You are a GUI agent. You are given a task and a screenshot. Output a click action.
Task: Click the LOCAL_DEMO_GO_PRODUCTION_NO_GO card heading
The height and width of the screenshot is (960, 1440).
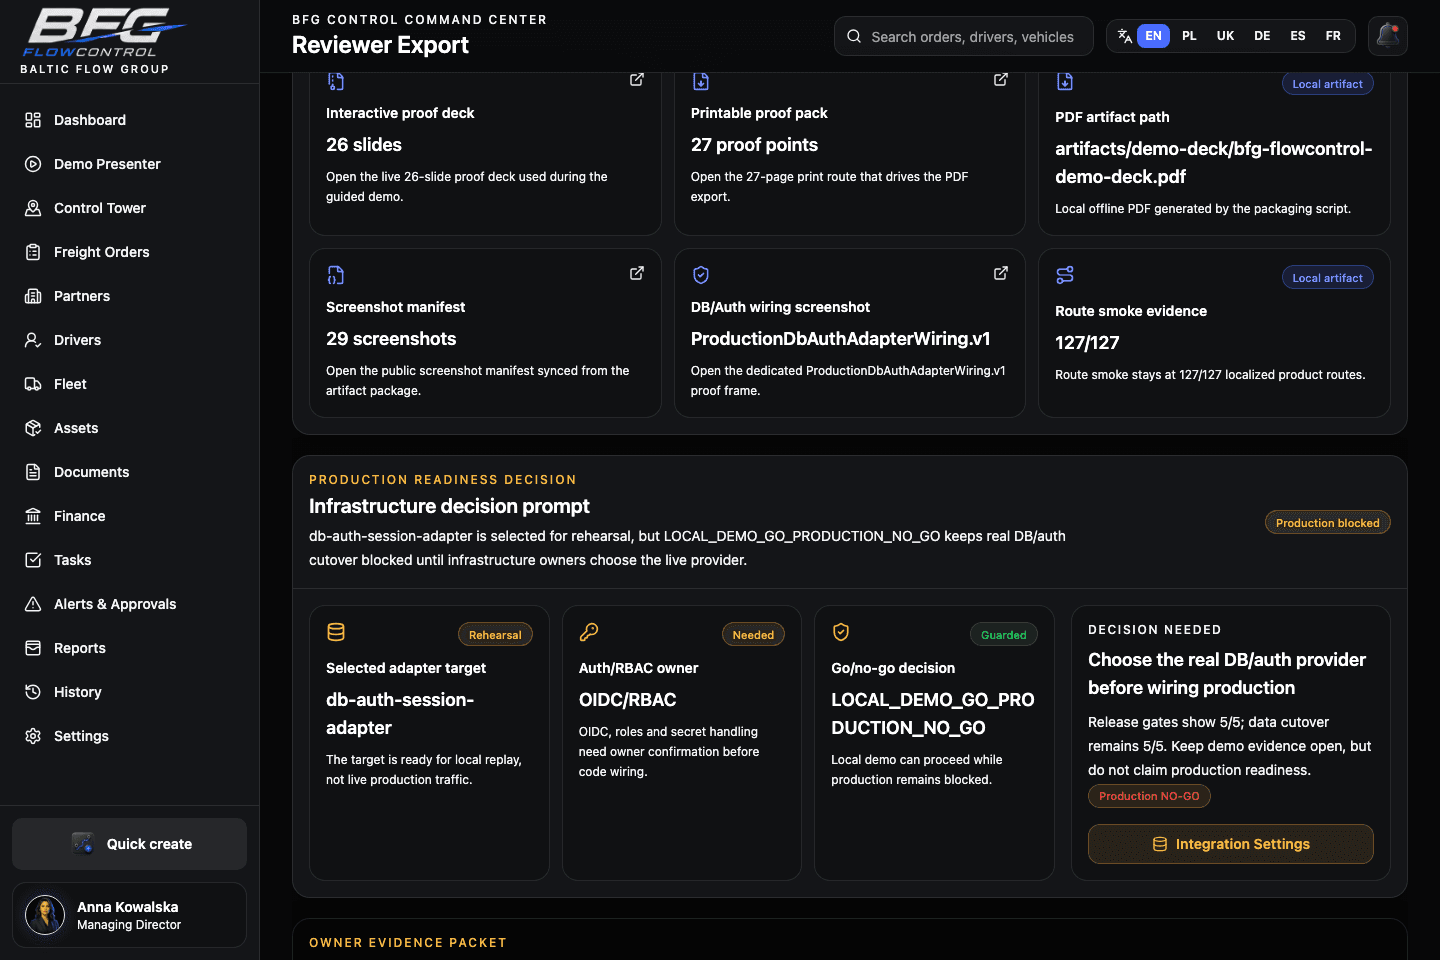pos(933,714)
